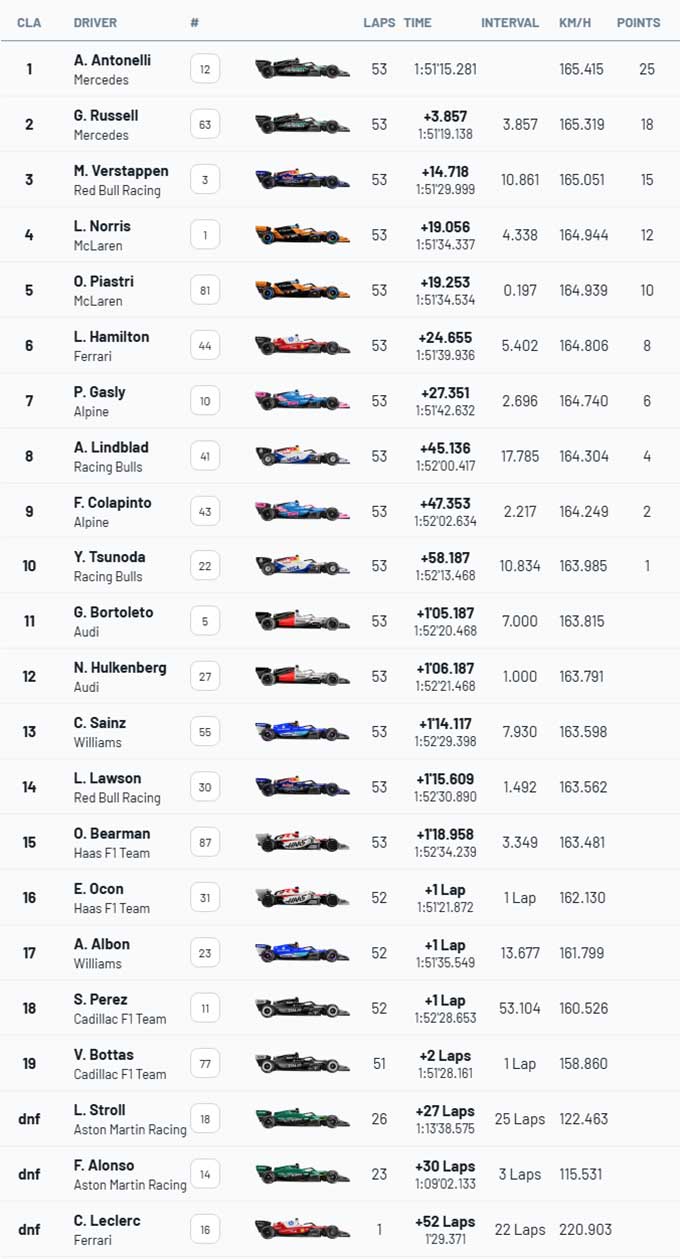Click Antonelli's Mercedes car image

pyautogui.click(x=303, y=69)
